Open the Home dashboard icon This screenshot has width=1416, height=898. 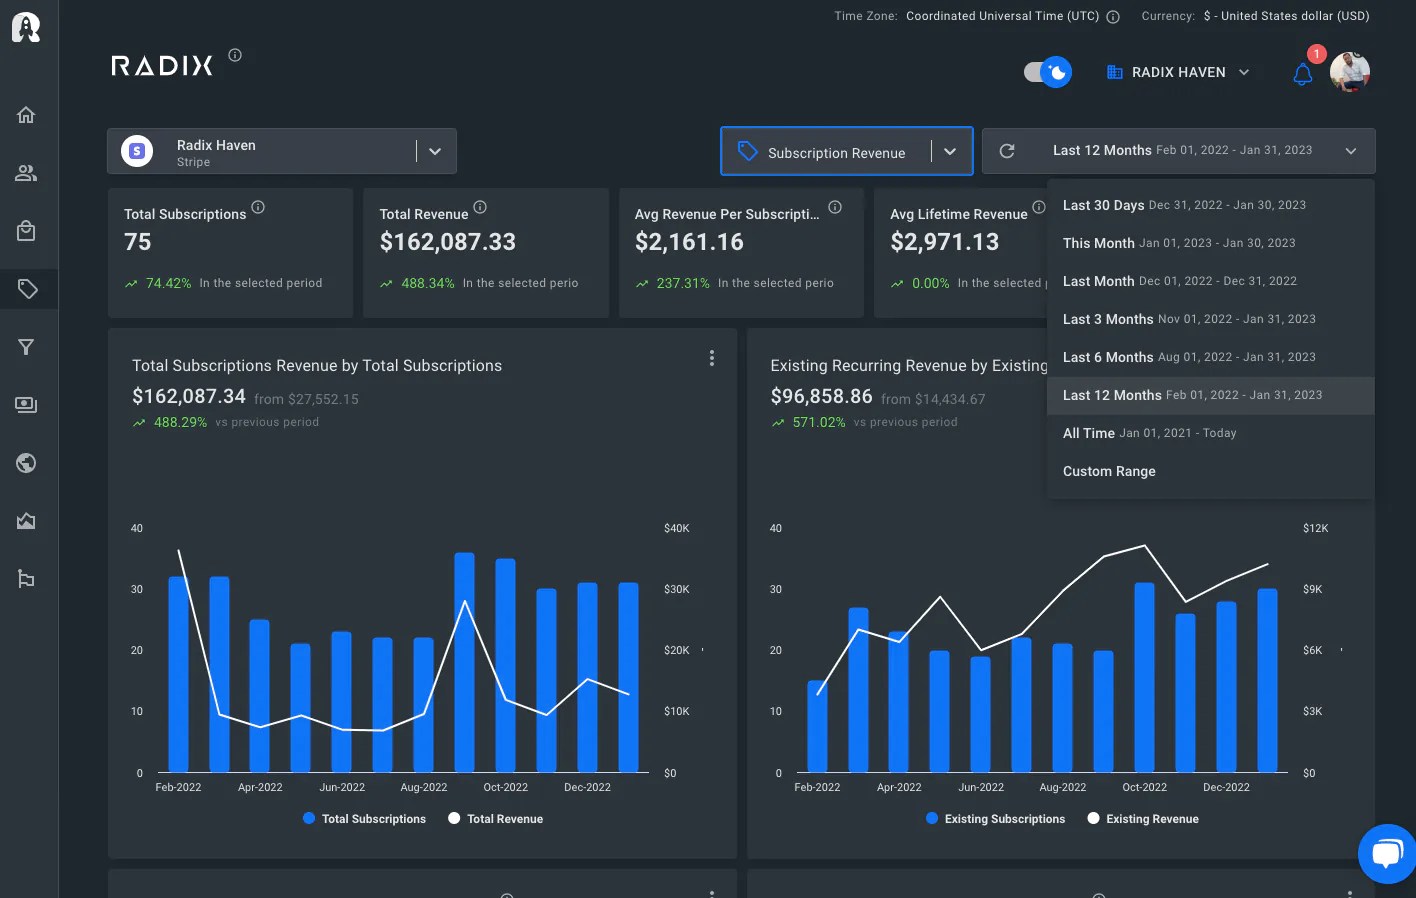[27, 114]
